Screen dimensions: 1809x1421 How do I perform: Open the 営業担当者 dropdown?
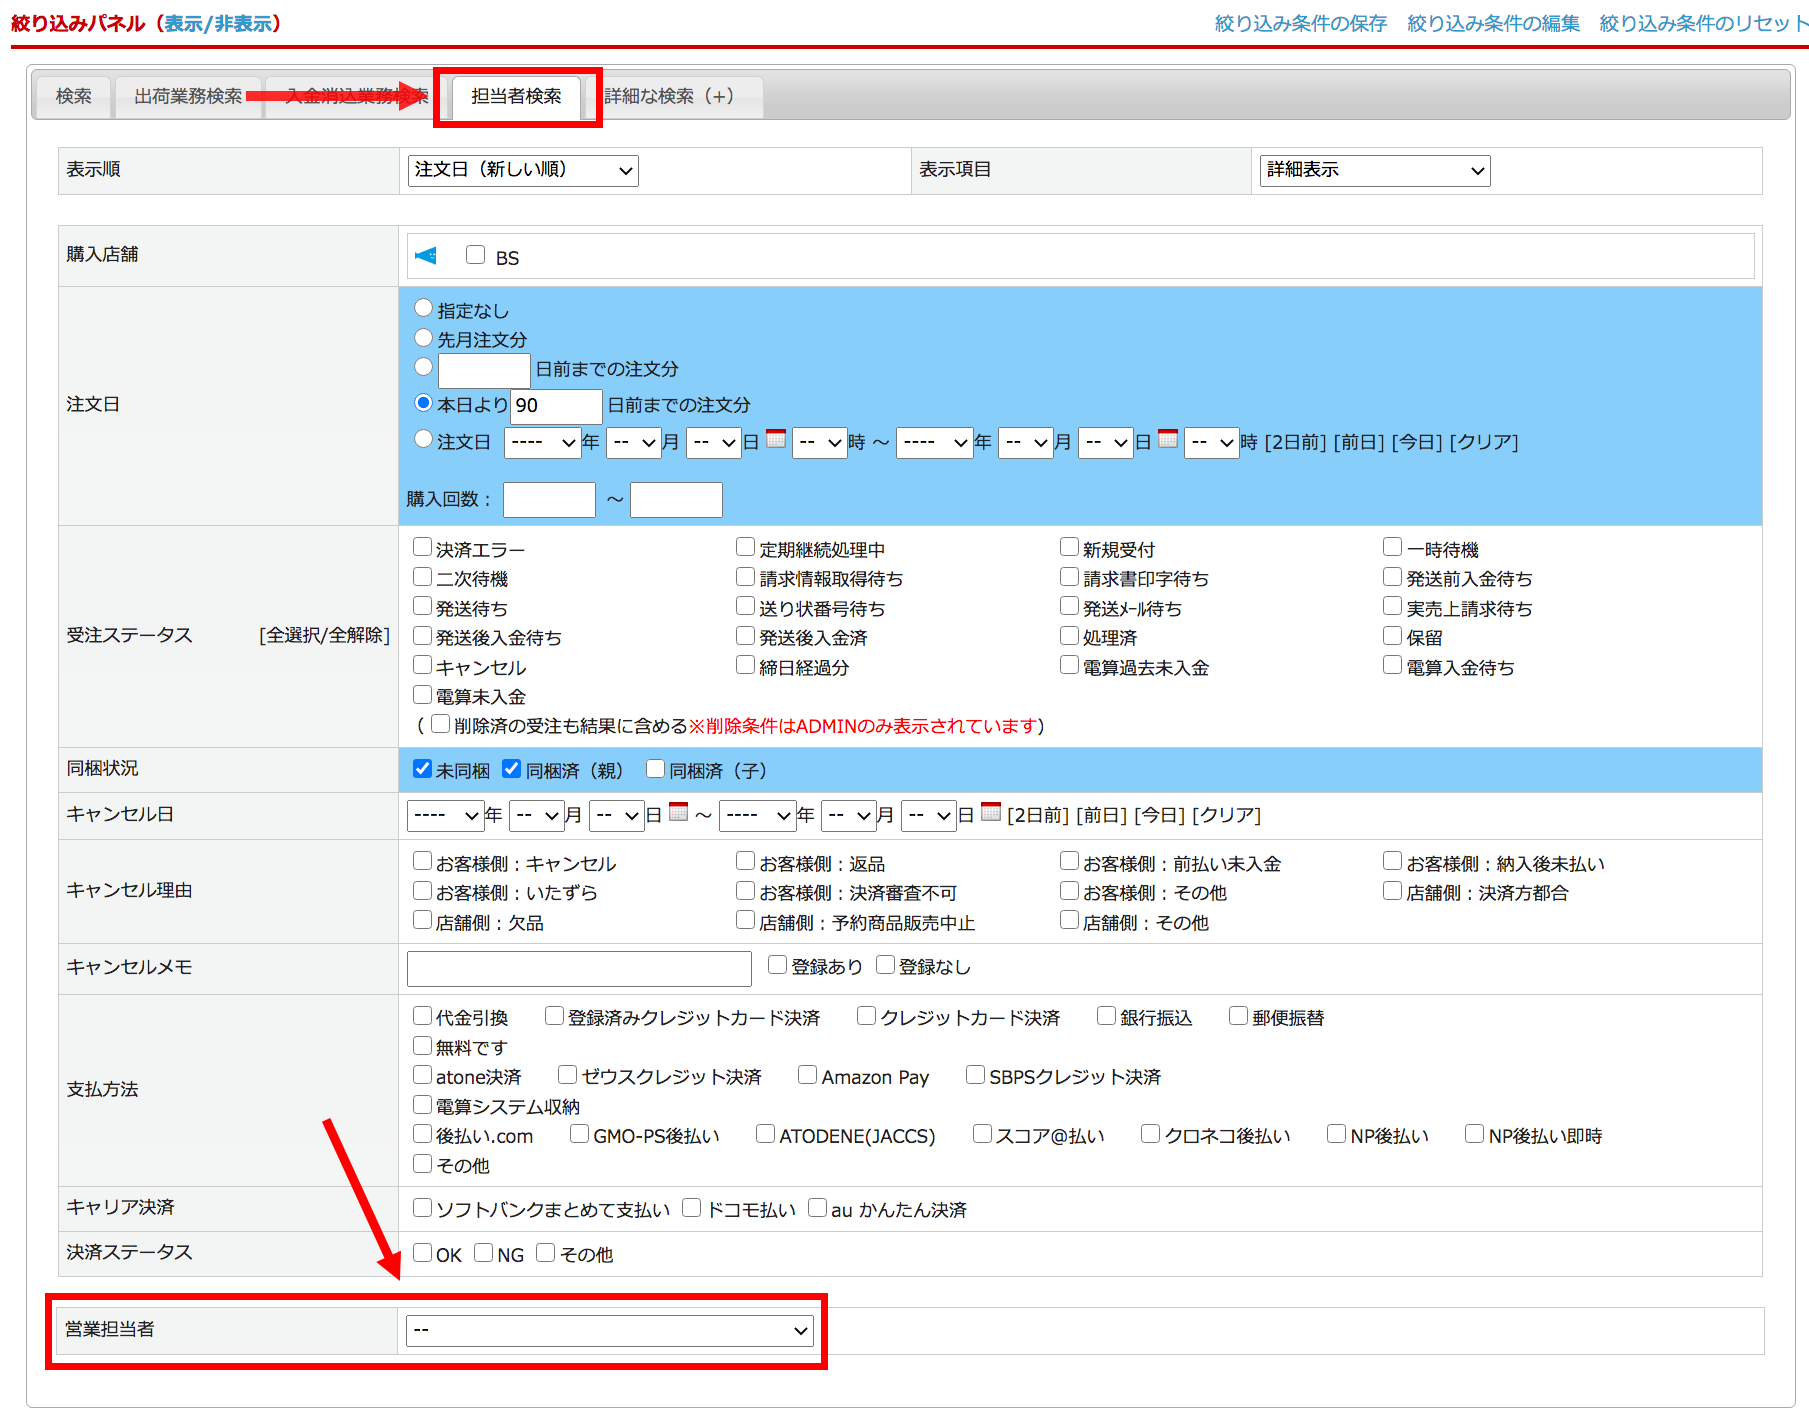point(610,1331)
